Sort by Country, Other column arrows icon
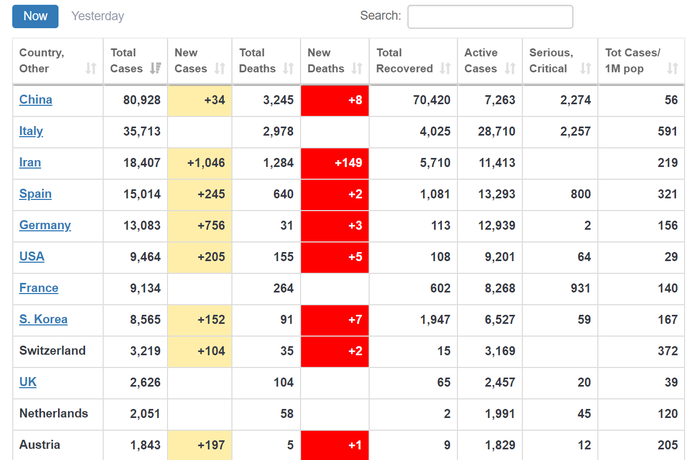Viewport: 700px width, 460px height. 91,69
